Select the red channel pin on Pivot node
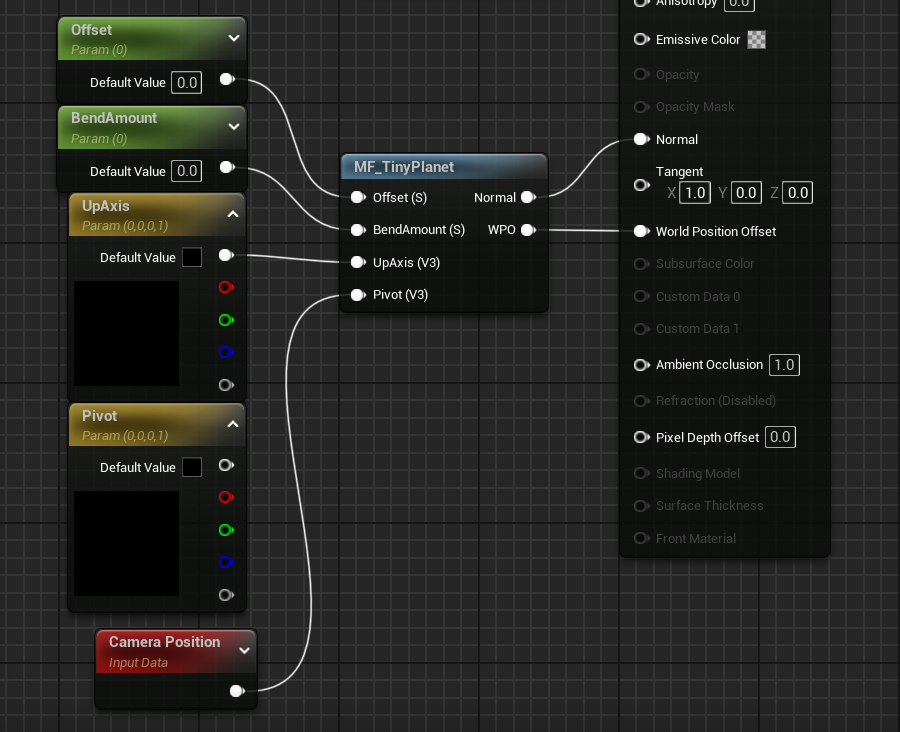 [226, 497]
